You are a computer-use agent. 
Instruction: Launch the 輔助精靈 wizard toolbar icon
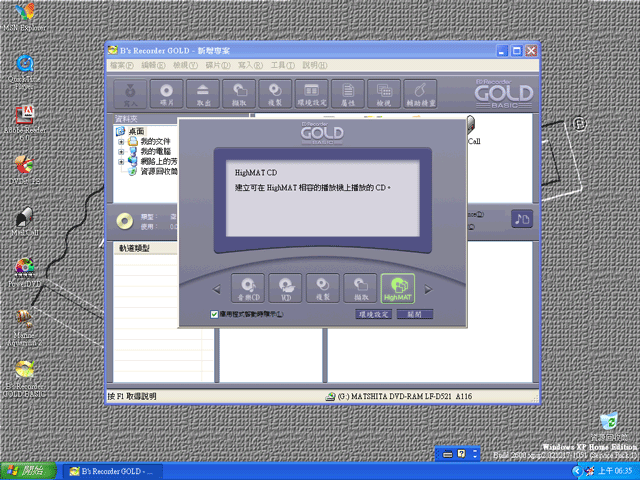(420, 94)
